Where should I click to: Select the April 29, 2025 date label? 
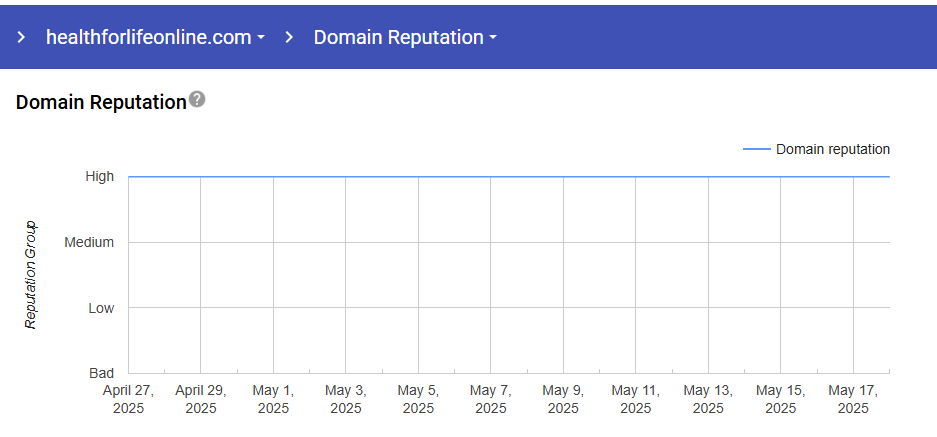200,399
